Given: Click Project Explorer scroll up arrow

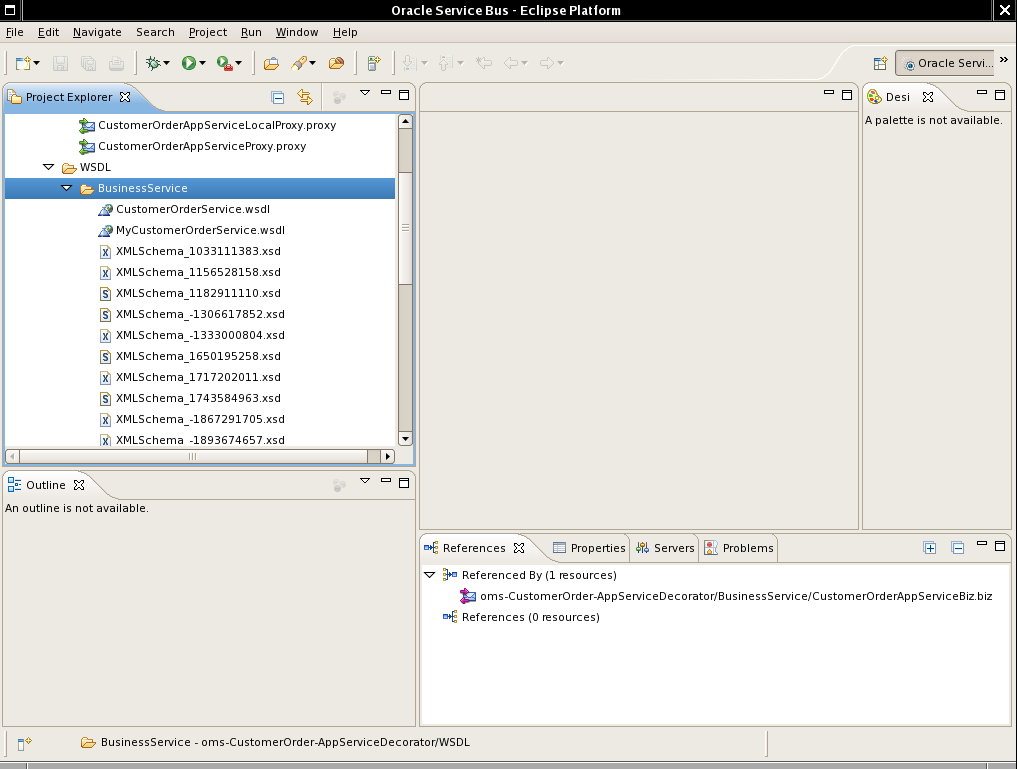Looking at the screenshot, I should pos(405,121).
